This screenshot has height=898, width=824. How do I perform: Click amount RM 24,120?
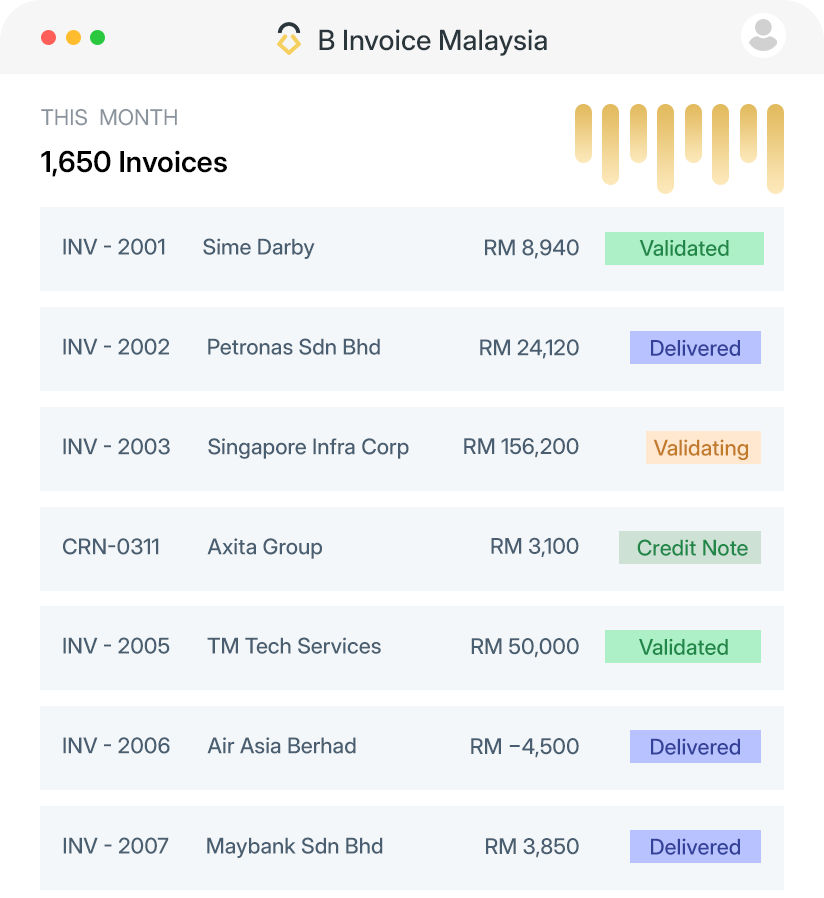(529, 348)
